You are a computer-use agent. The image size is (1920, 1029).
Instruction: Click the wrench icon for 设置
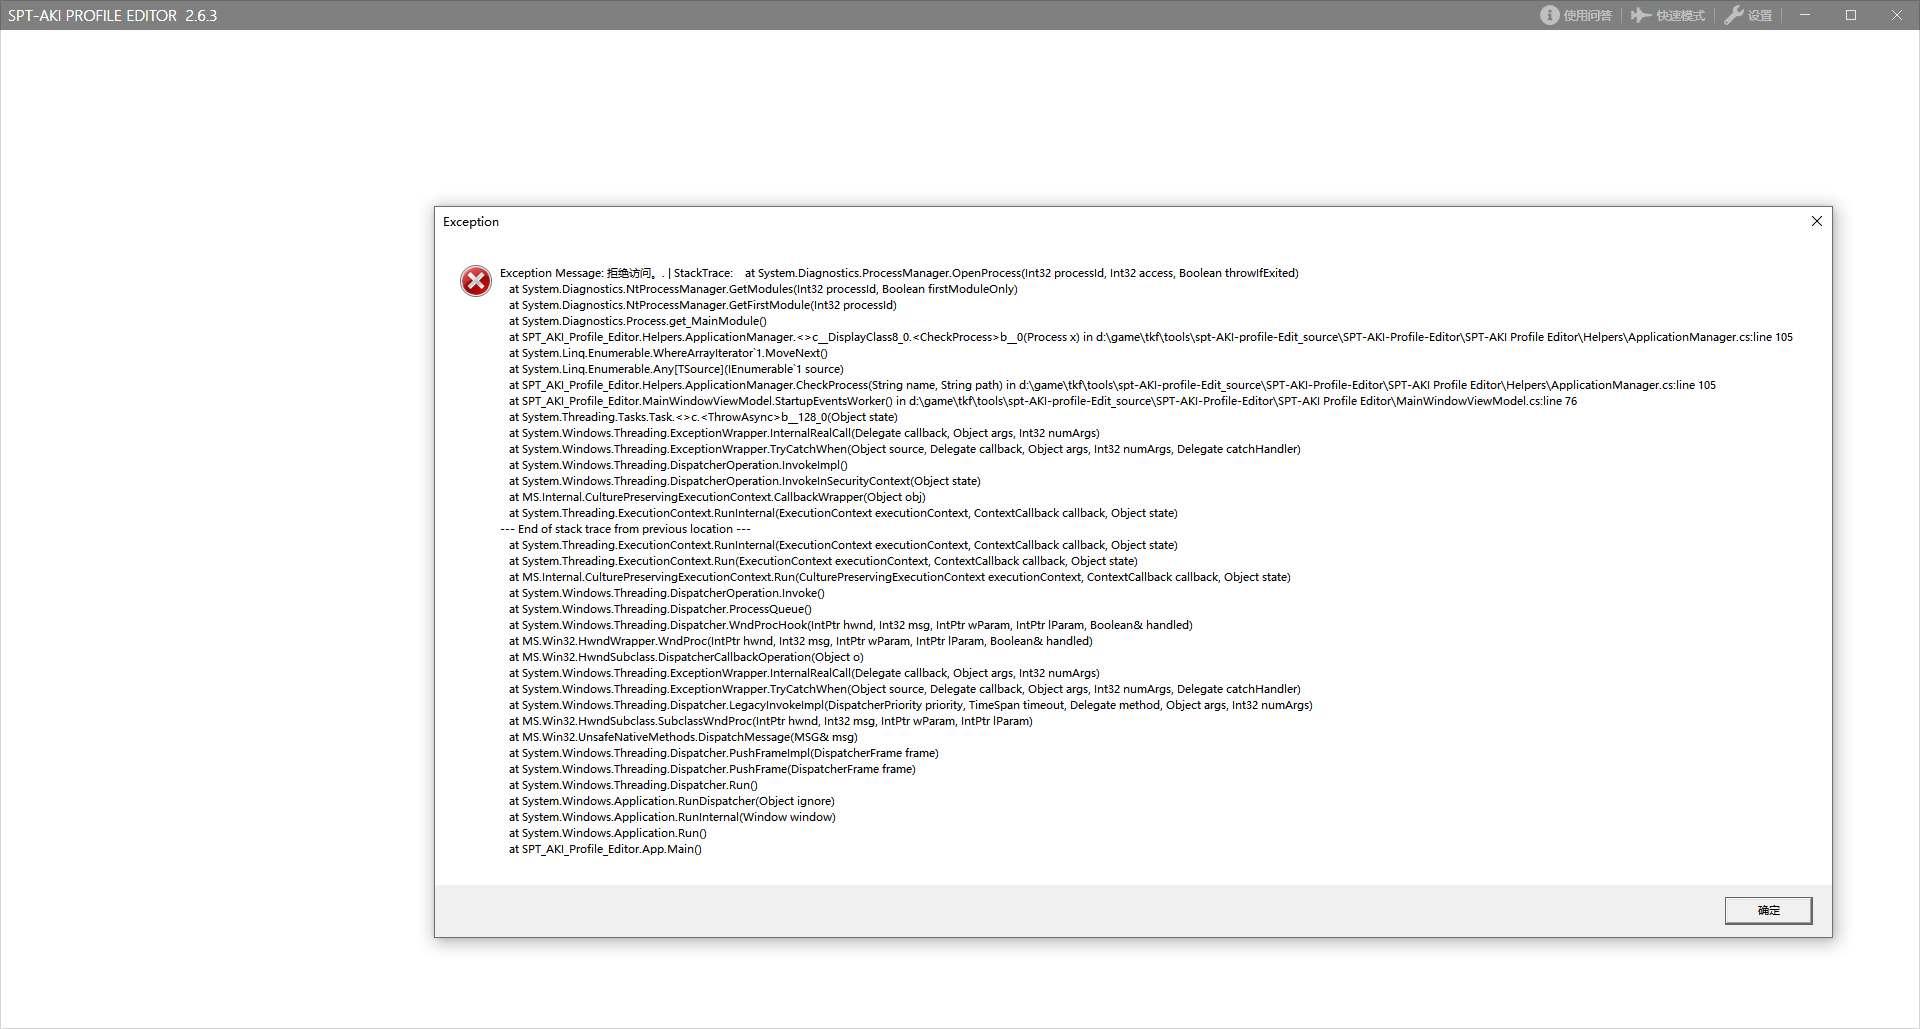pos(1734,15)
